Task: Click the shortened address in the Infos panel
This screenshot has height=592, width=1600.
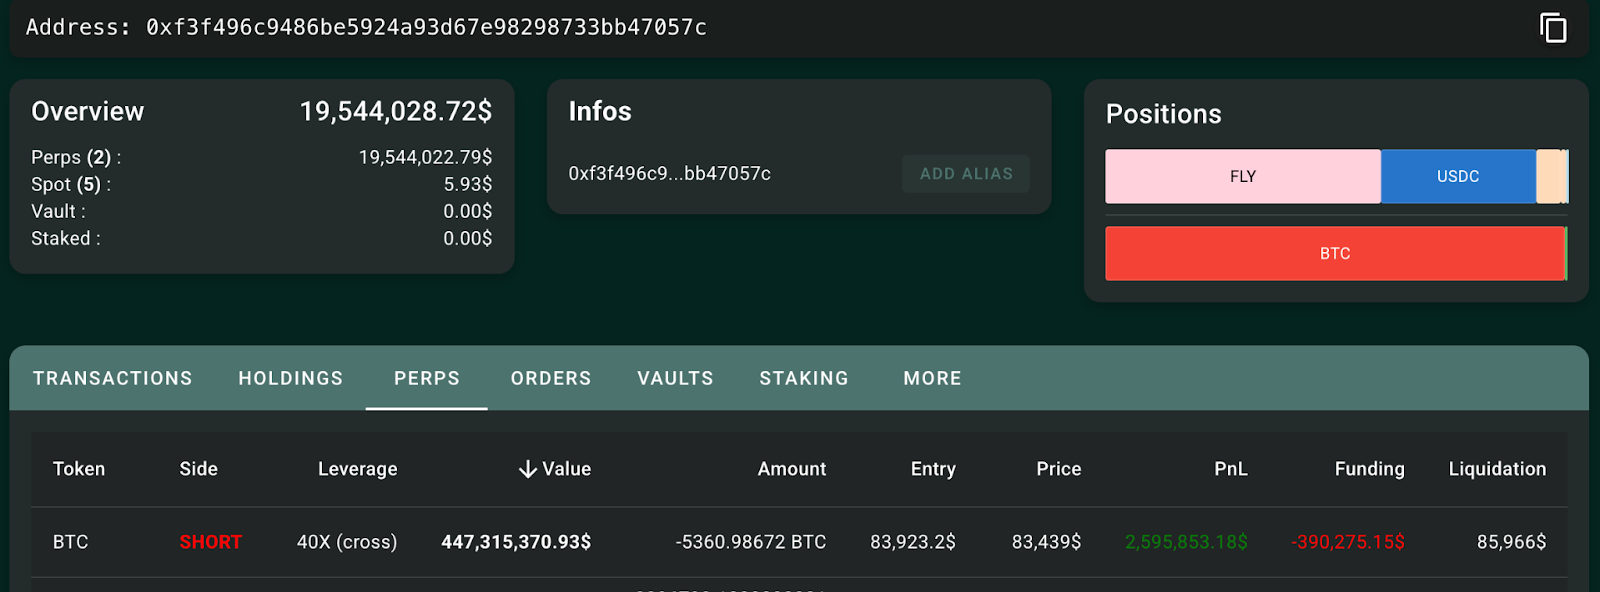Action: click(x=669, y=174)
